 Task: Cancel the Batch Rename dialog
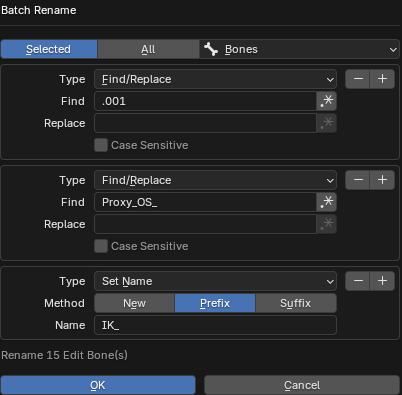tap(302, 385)
